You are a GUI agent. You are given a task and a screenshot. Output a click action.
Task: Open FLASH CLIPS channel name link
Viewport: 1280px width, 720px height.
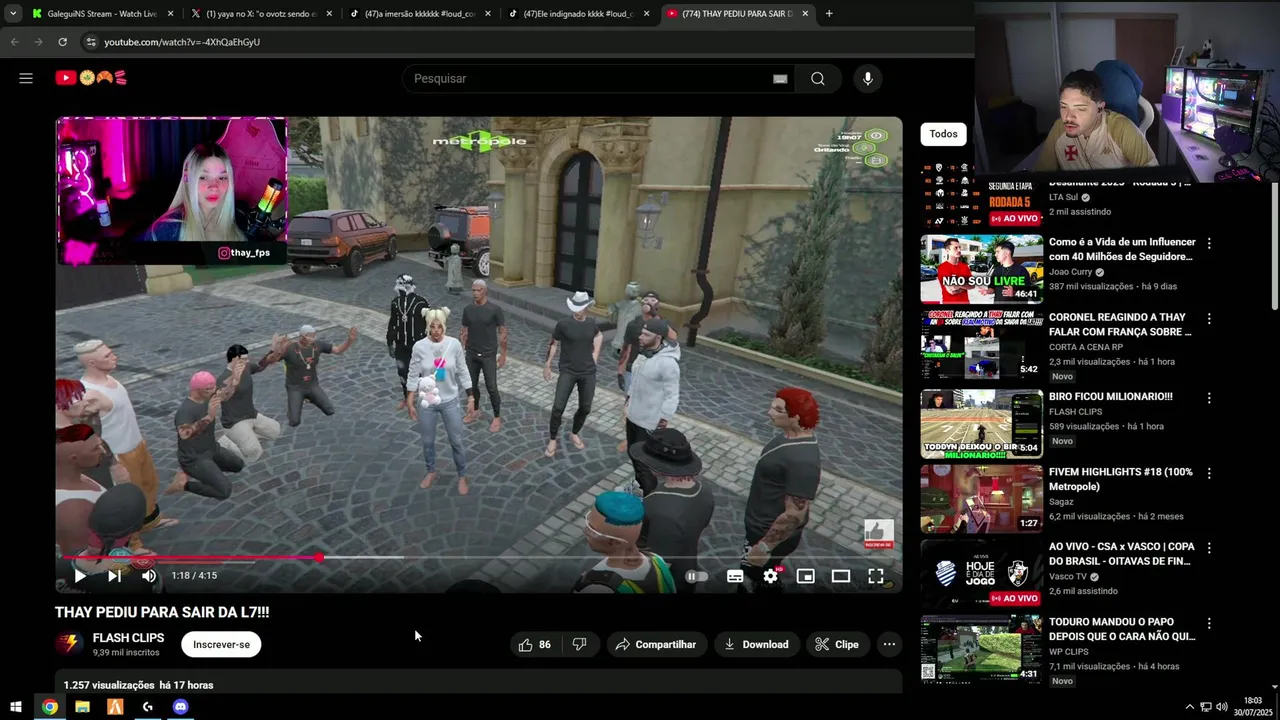click(128, 638)
